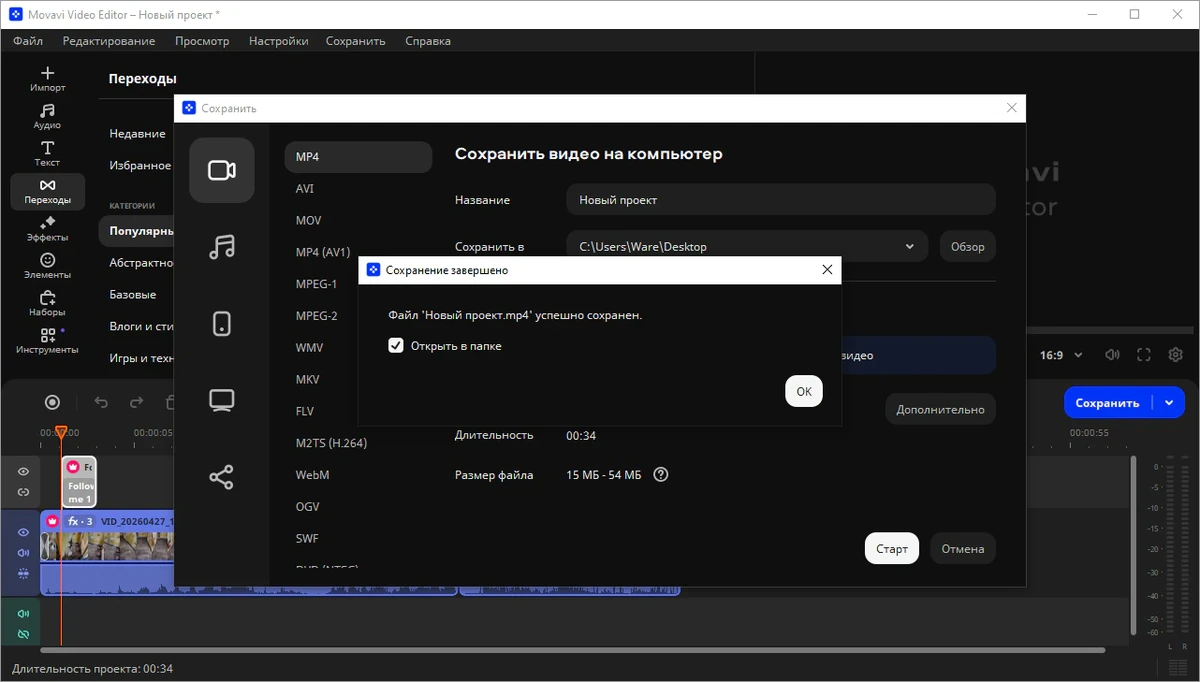Select the share upload icon in Save dialog

point(222,477)
